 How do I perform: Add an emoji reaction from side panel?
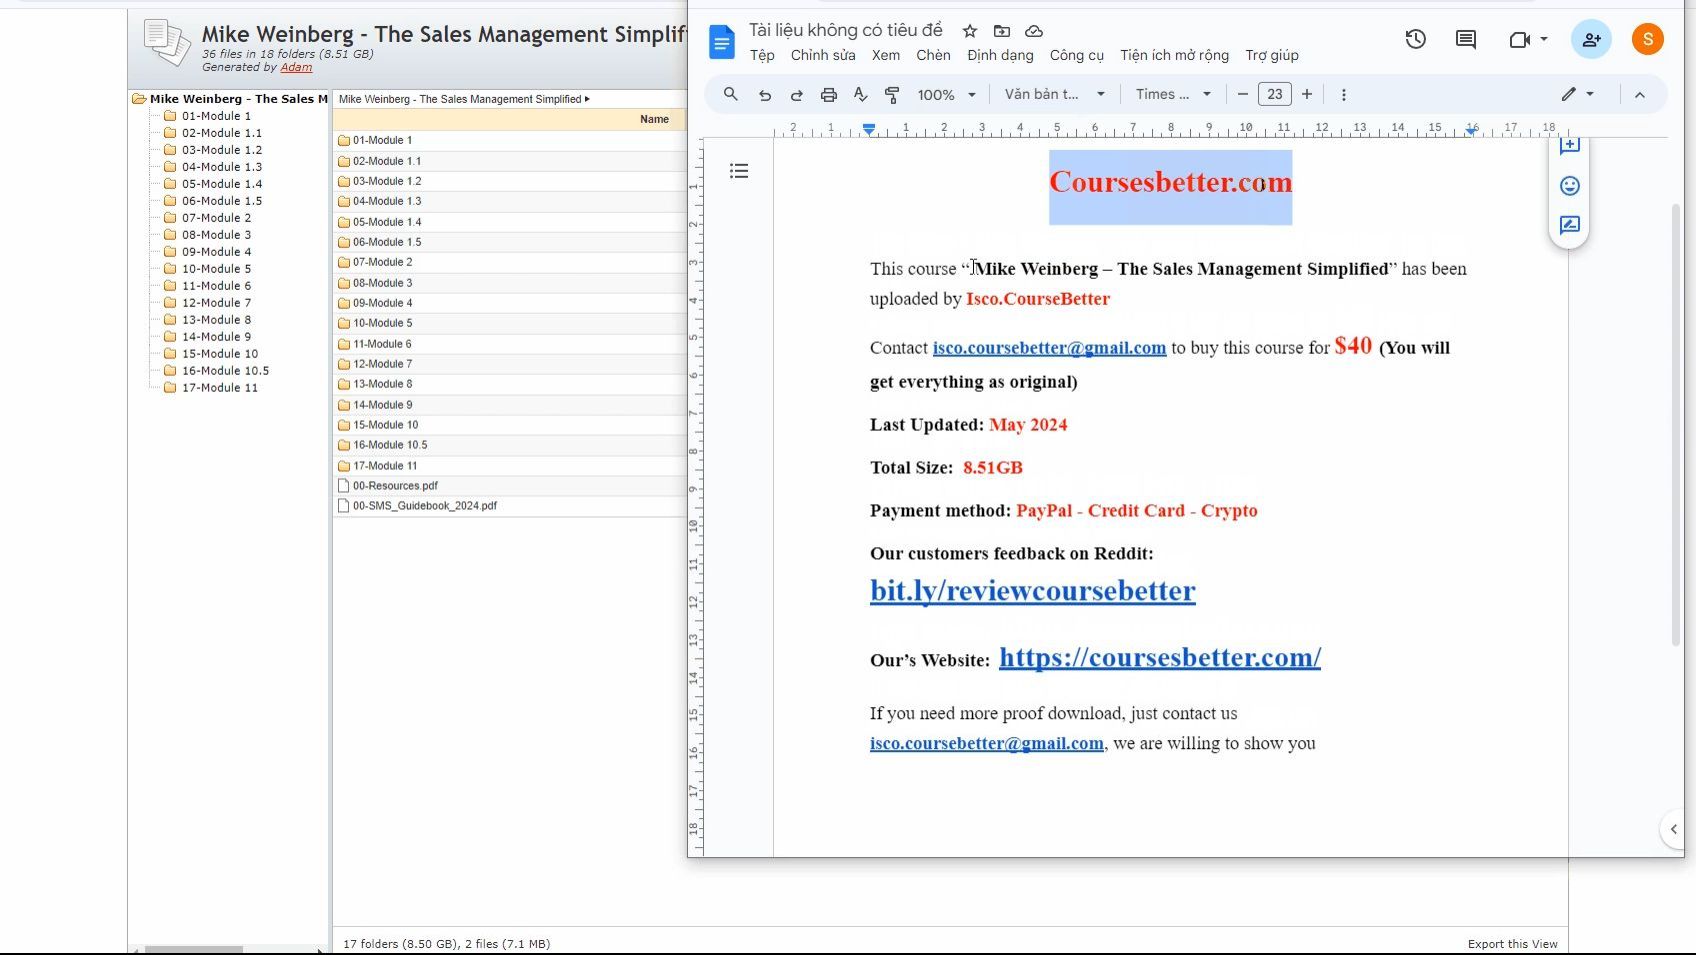tap(1570, 186)
